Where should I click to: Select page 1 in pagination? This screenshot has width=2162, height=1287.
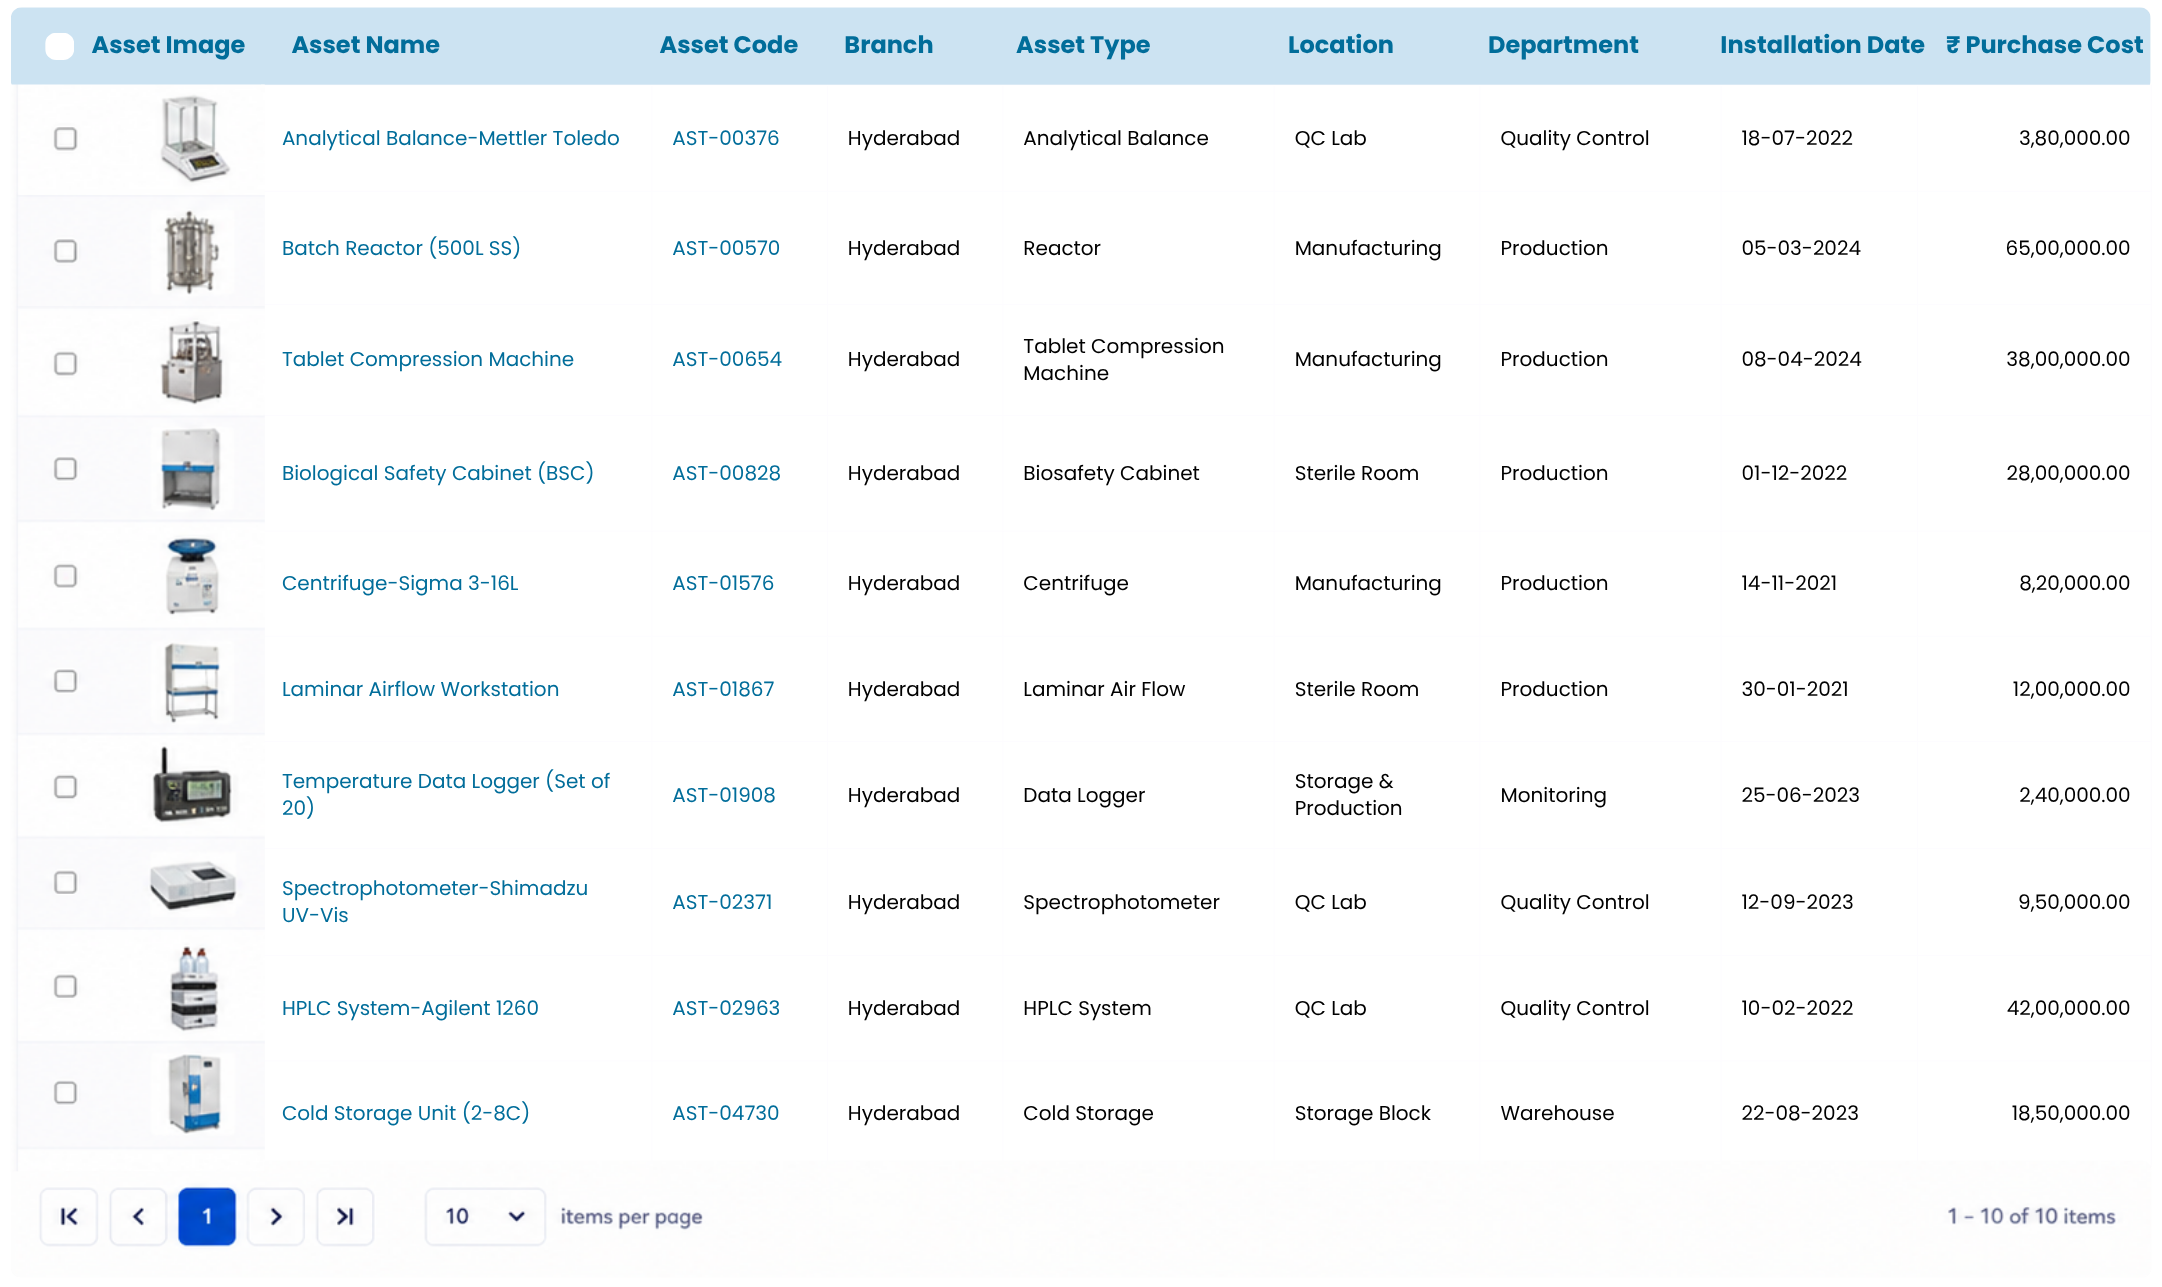pos(207,1216)
